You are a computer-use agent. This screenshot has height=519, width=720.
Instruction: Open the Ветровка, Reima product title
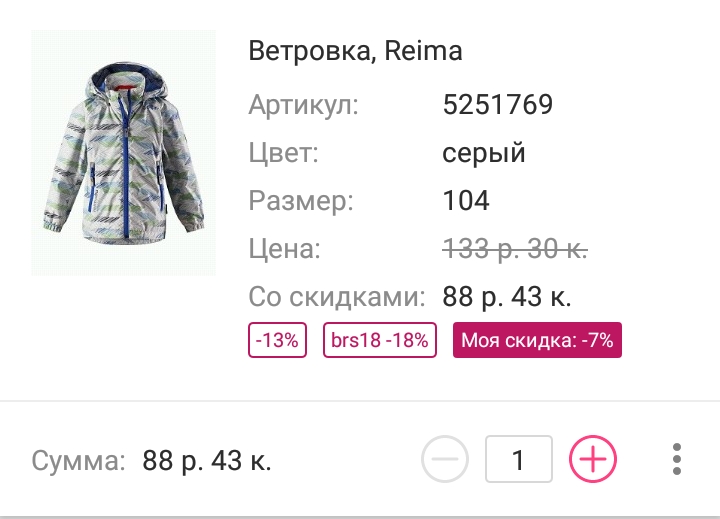point(355,52)
